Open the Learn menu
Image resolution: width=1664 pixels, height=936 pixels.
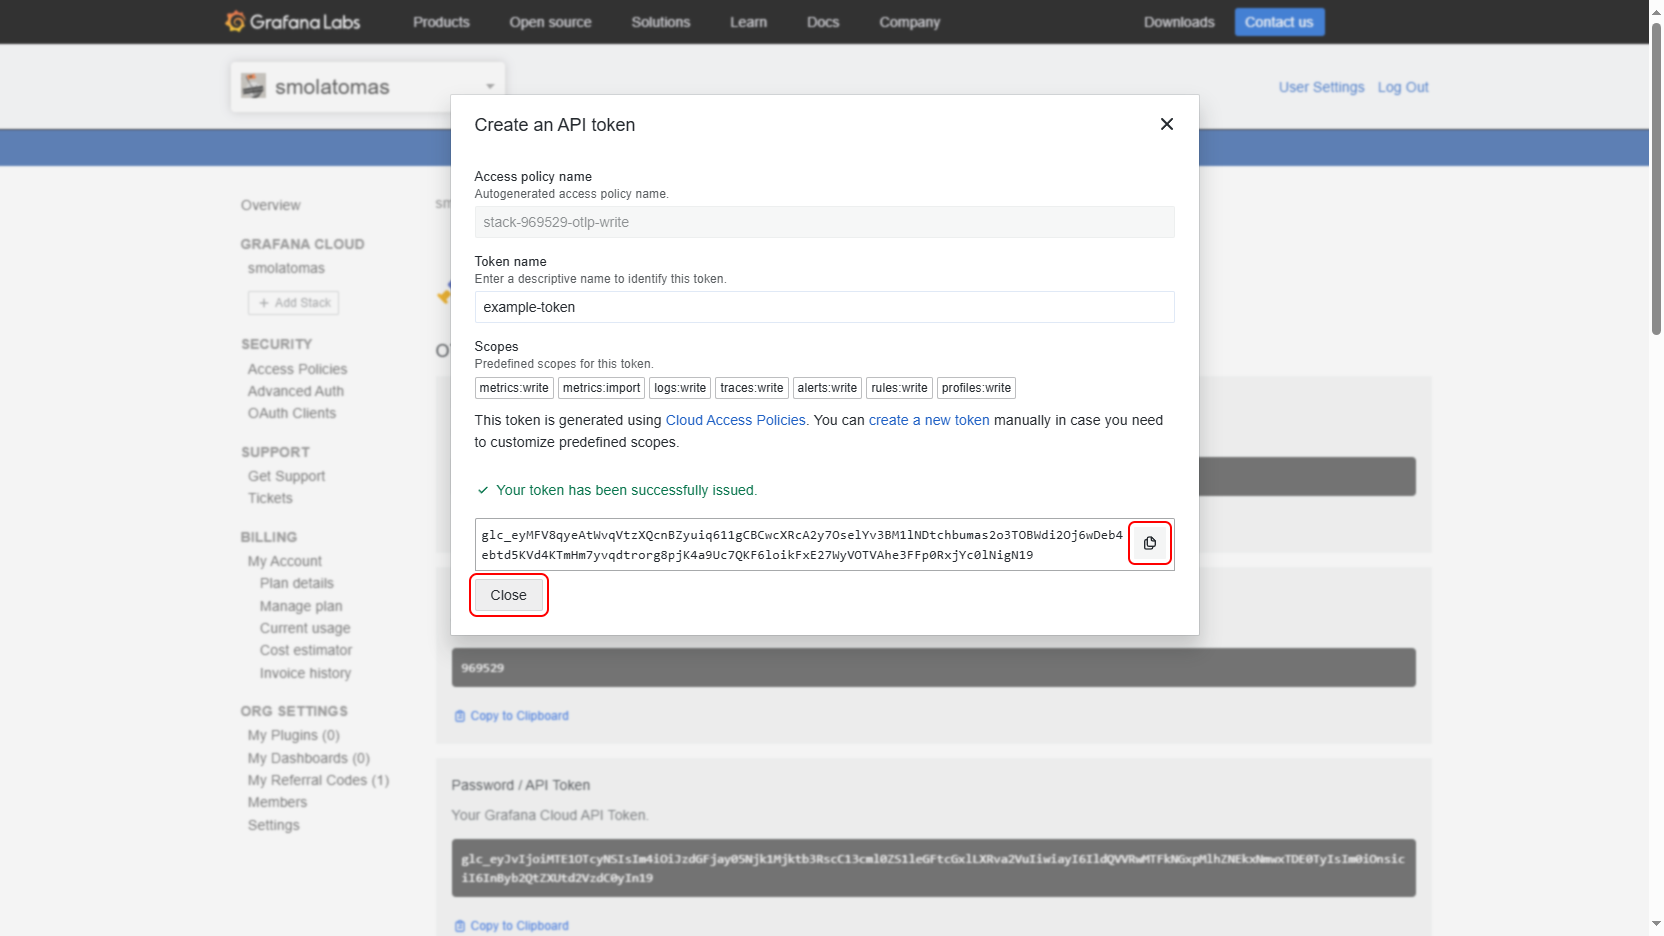tap(748, 22)
